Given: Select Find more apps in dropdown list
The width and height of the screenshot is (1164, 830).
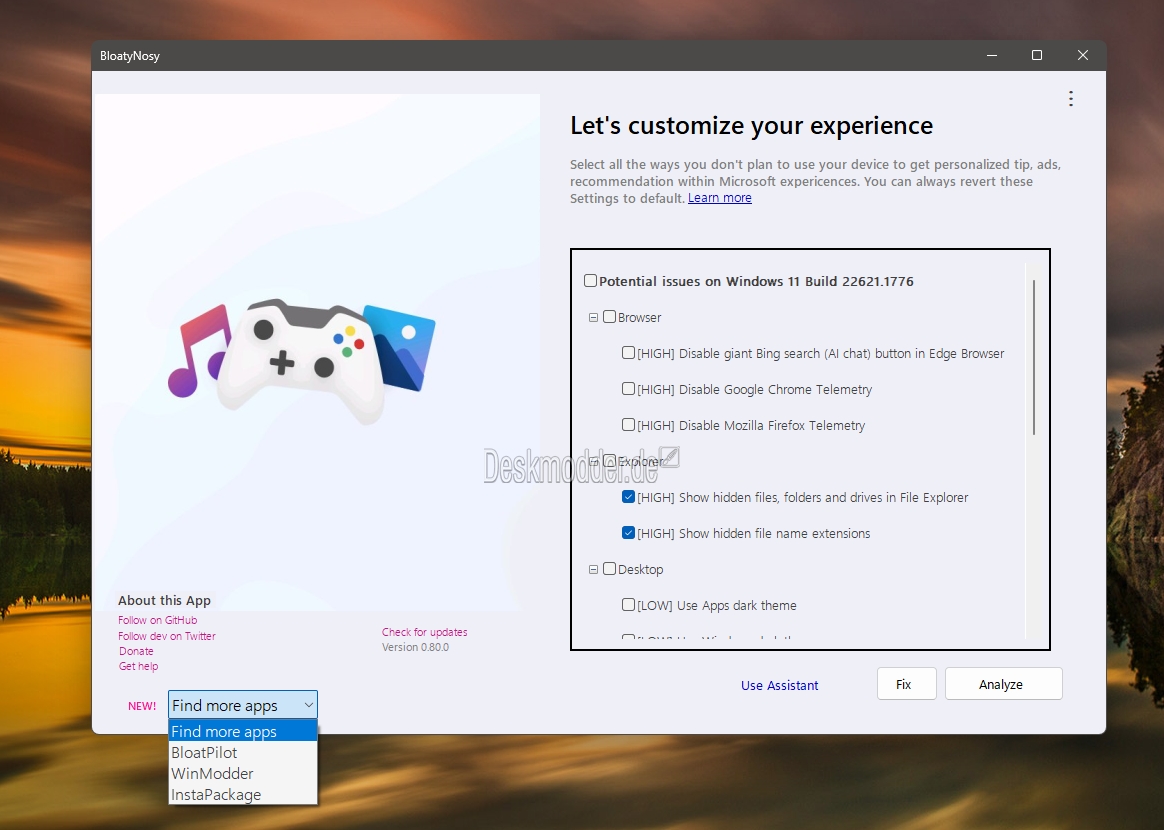Looking at the screenshot, I should (x=243, y=731).
